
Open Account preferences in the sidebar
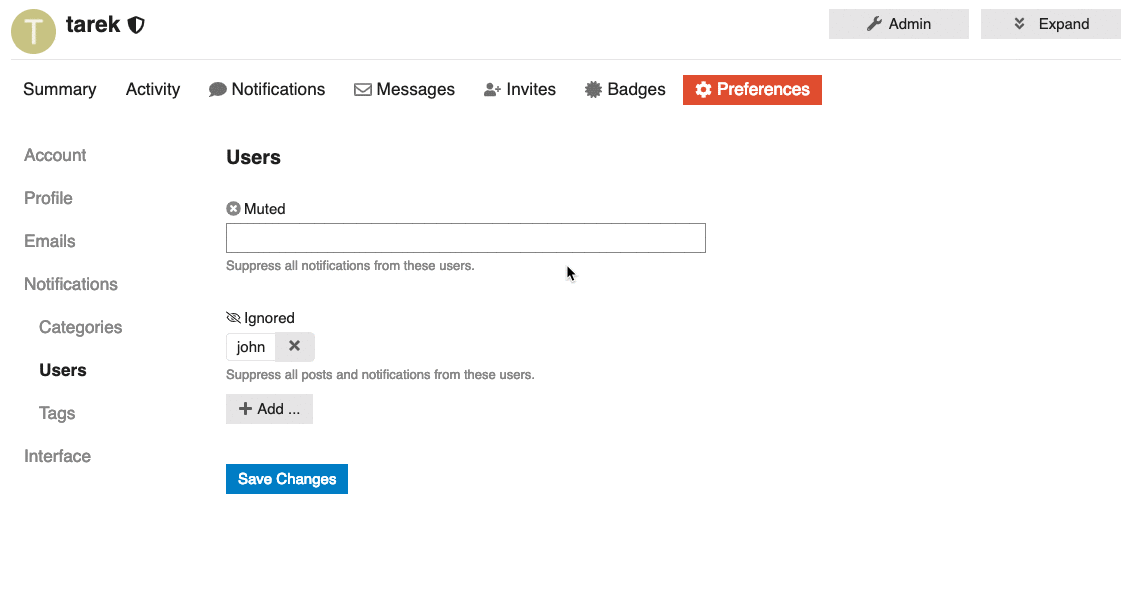(55, 155)
